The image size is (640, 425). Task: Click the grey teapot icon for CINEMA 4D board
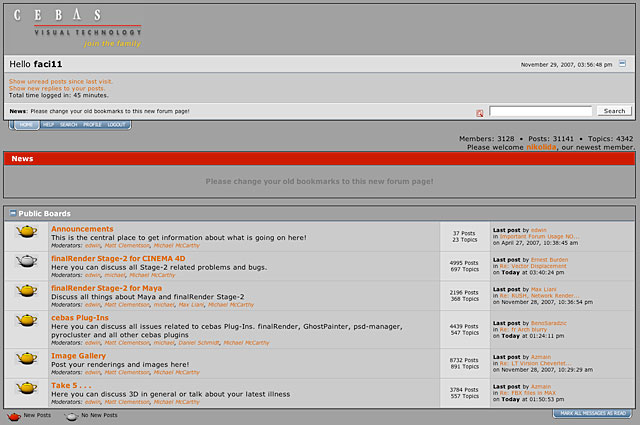[27, 261]
